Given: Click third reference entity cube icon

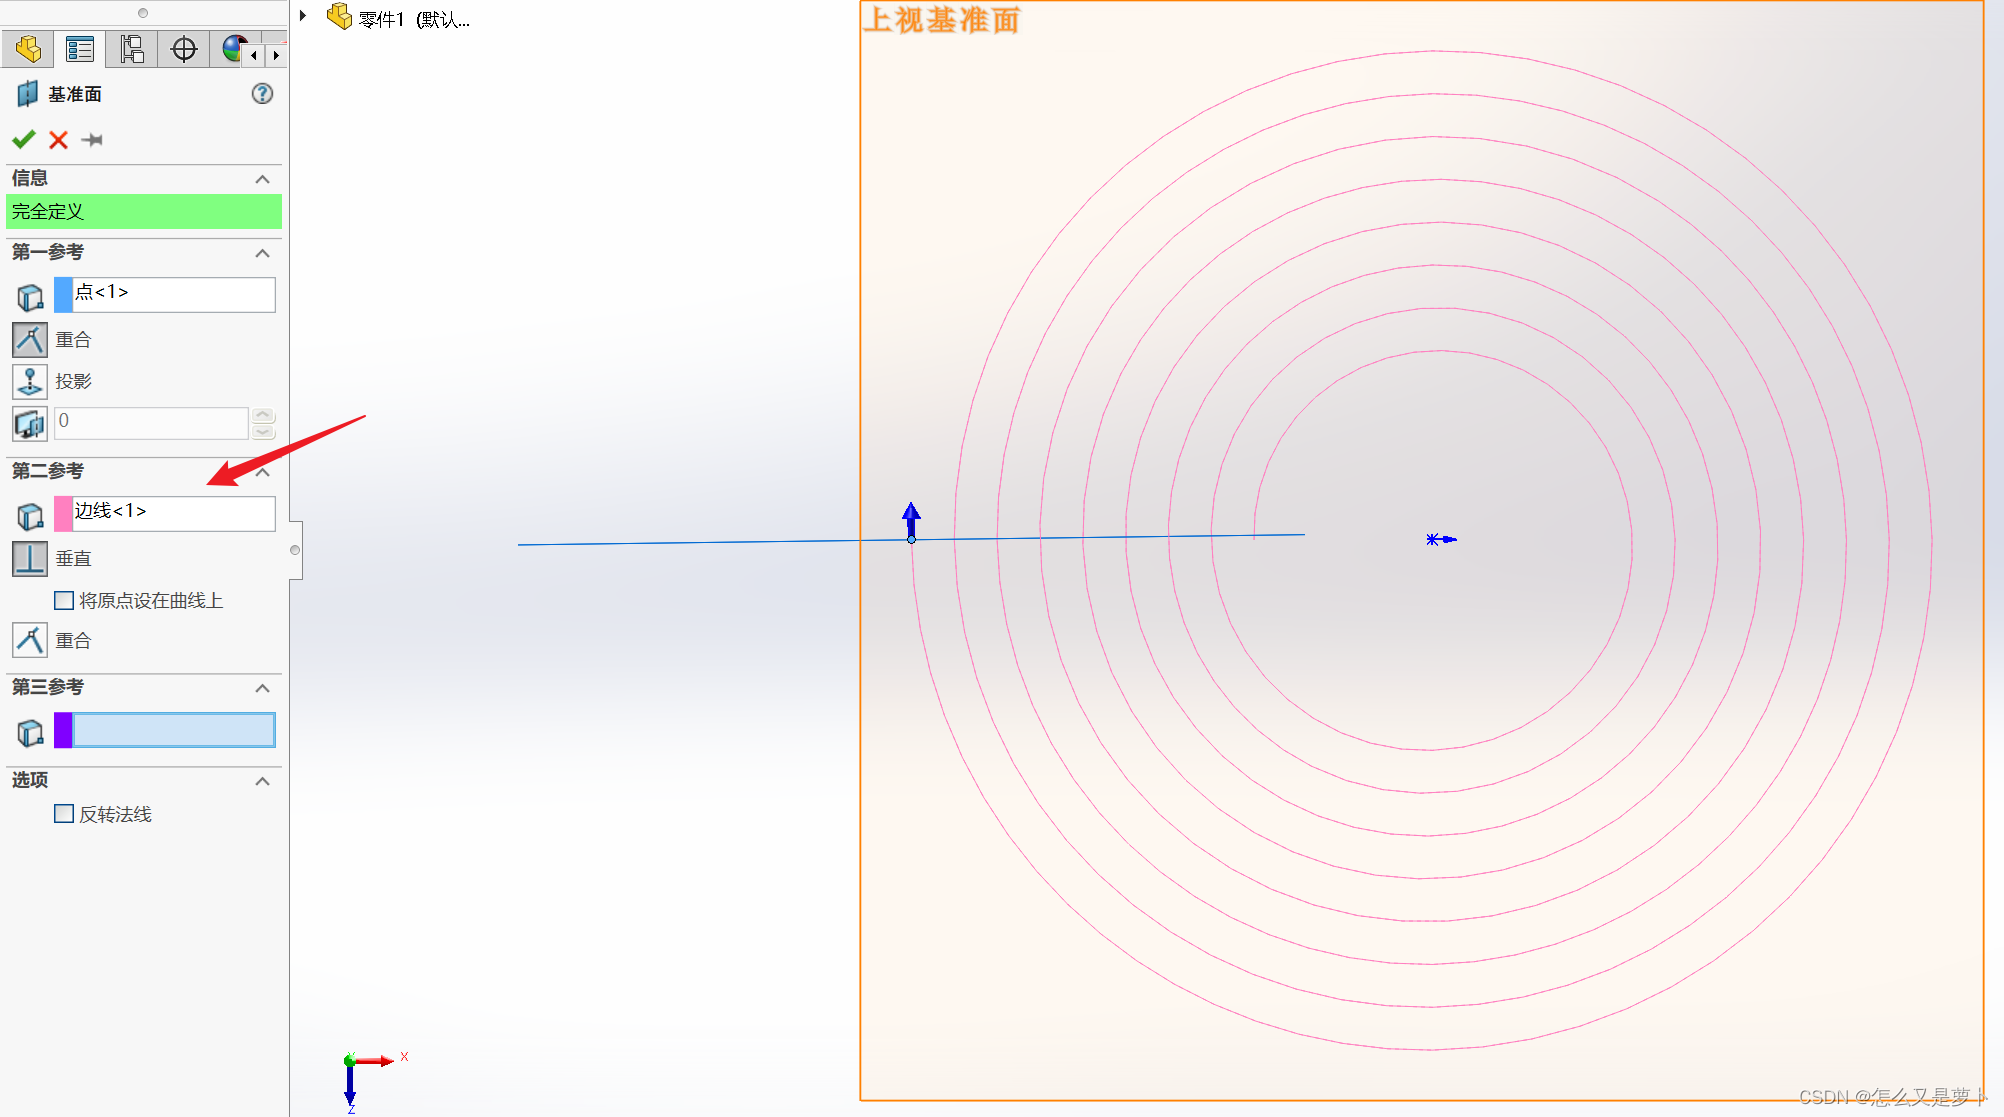Looking at the screenshot, I should click(30, 733).
